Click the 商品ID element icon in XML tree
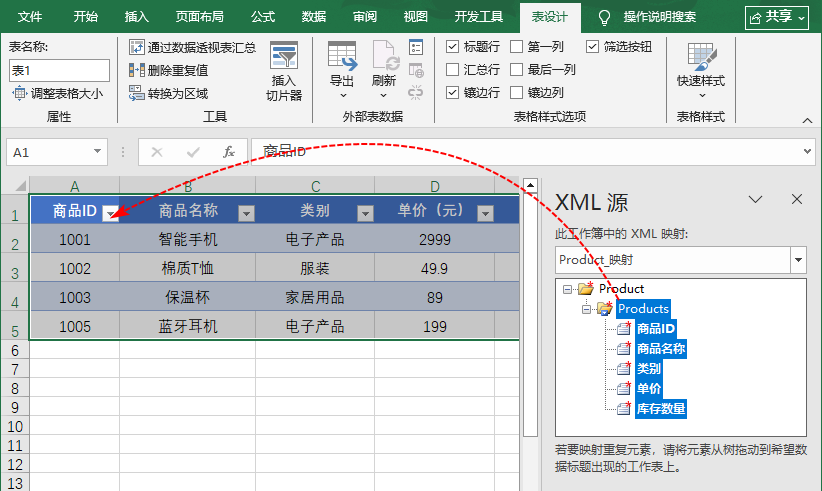822x491 pixels. coord(623,329)
